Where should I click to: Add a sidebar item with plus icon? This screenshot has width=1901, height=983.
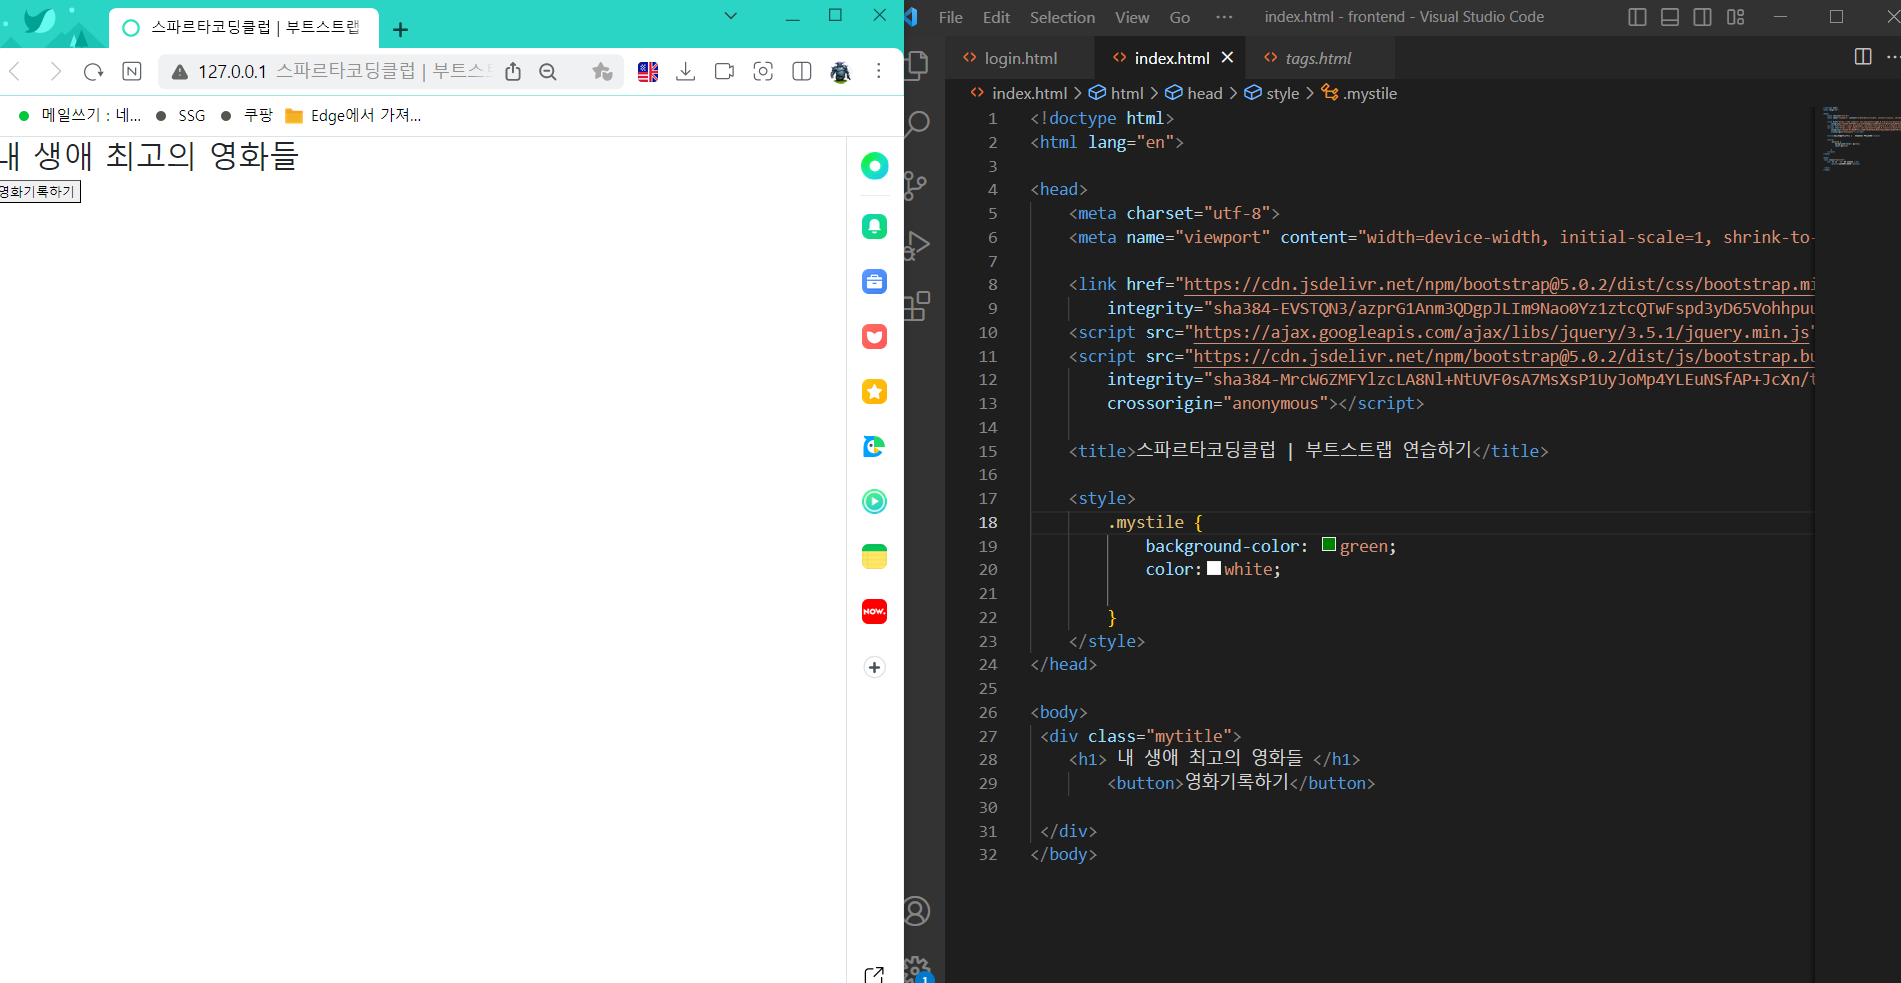[x=875, y=667]
